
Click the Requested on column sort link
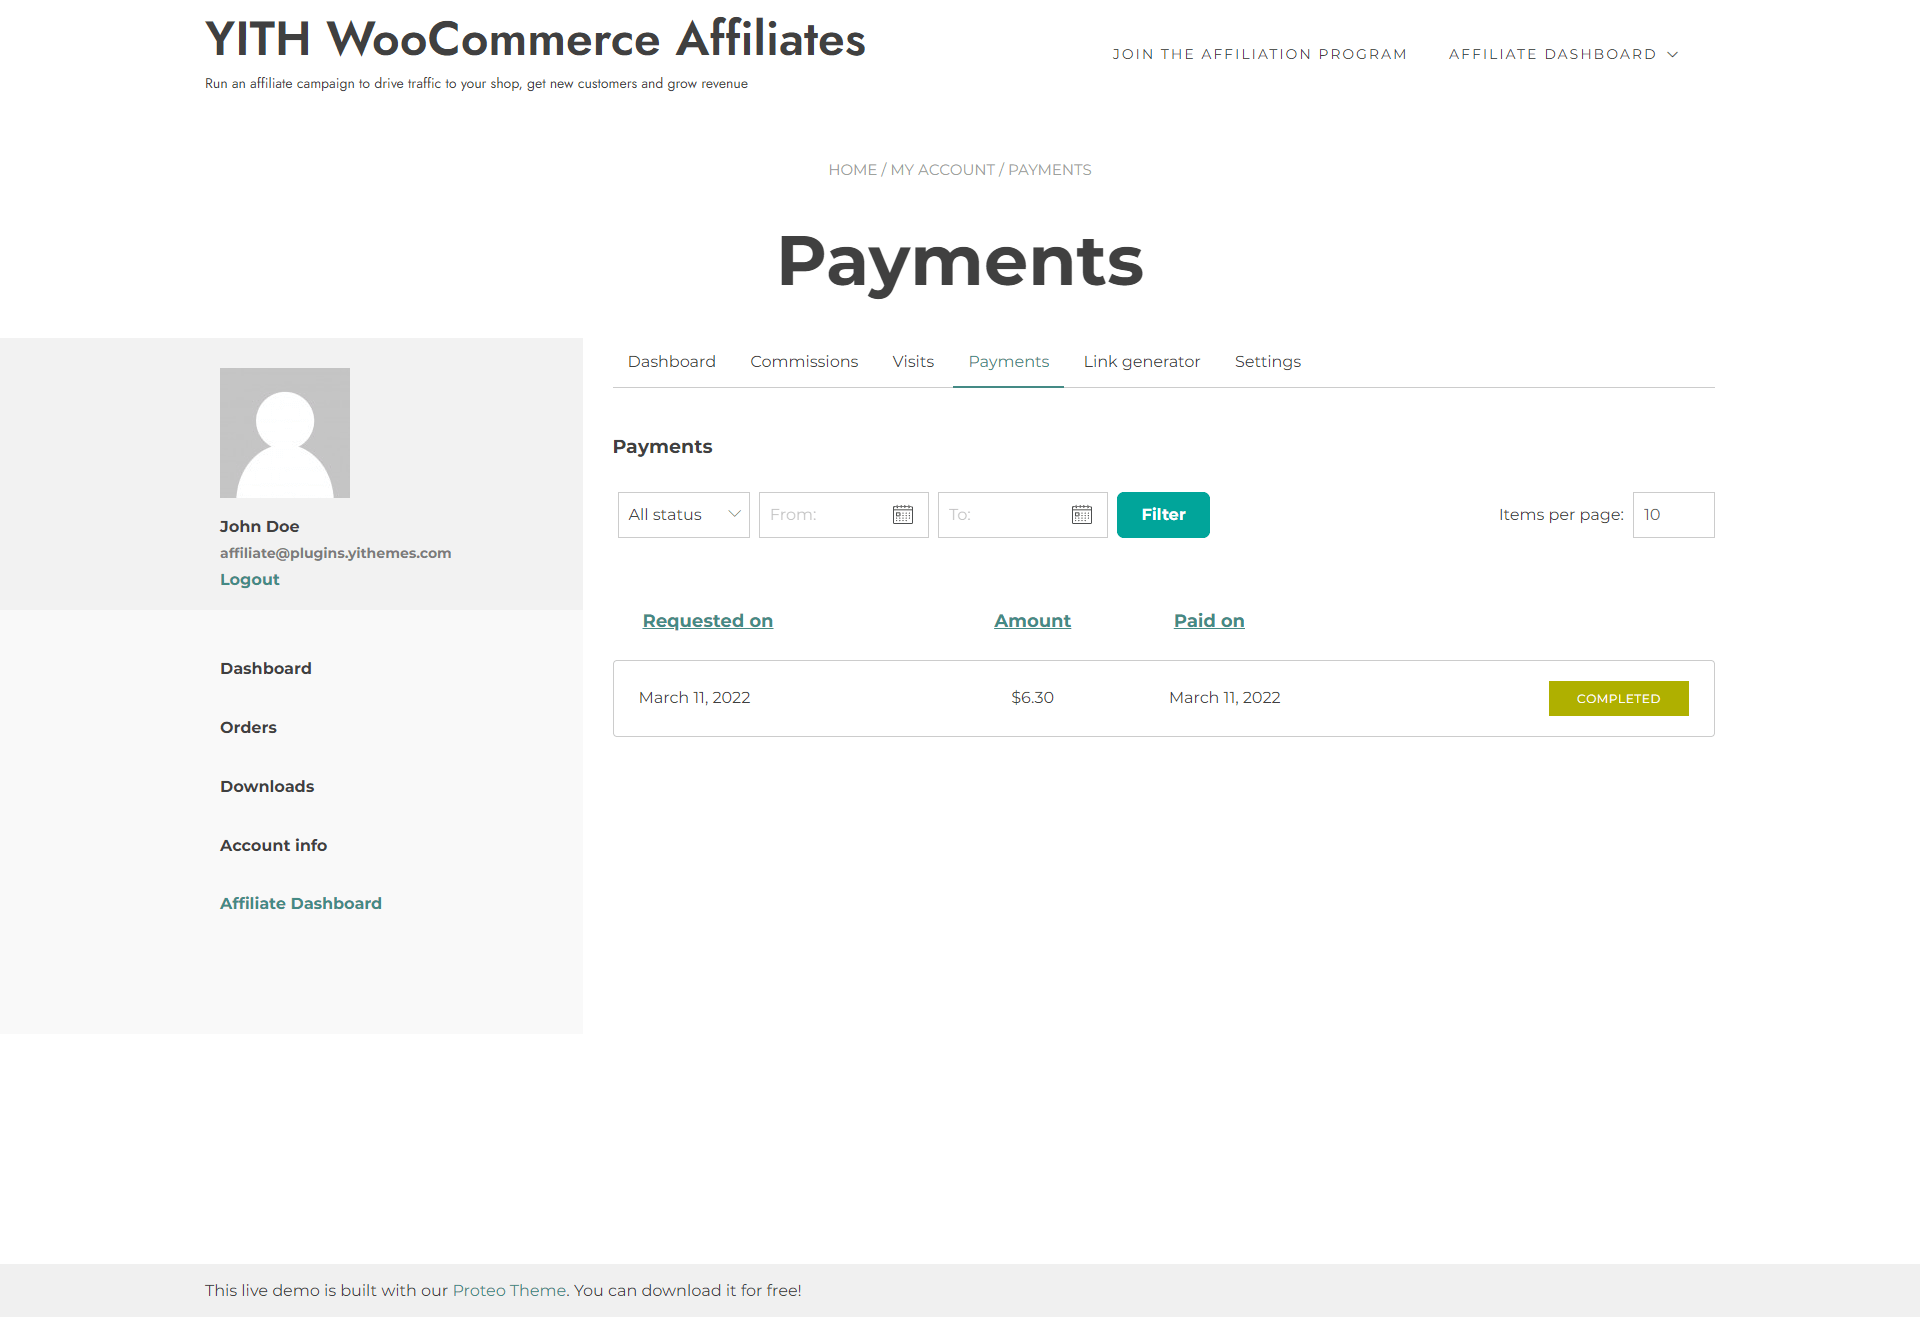[x=708, y=620]
